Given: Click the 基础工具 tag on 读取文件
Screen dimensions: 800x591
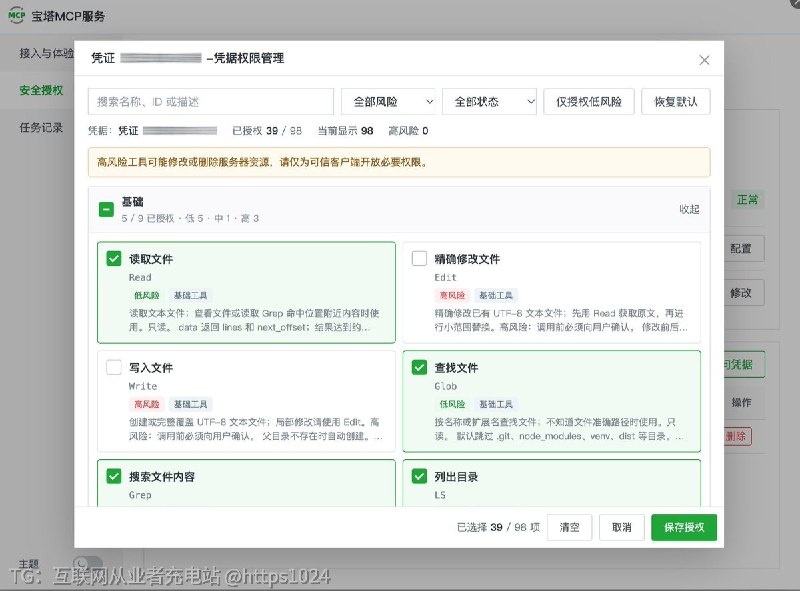Looking at the screenshot, I should click(x=190, y=295).
